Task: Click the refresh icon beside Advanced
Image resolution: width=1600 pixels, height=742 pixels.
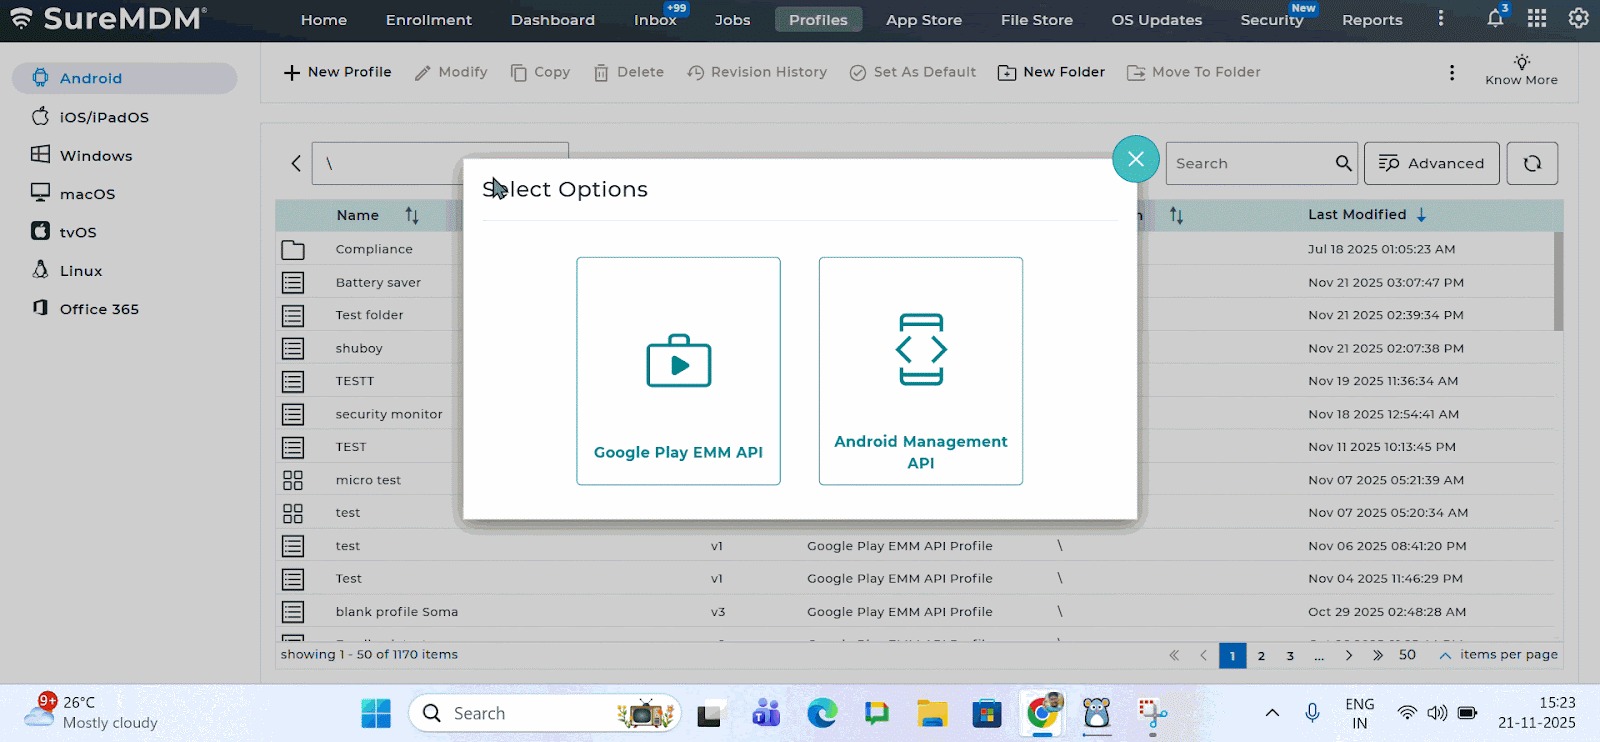Action: (1531, 164)
